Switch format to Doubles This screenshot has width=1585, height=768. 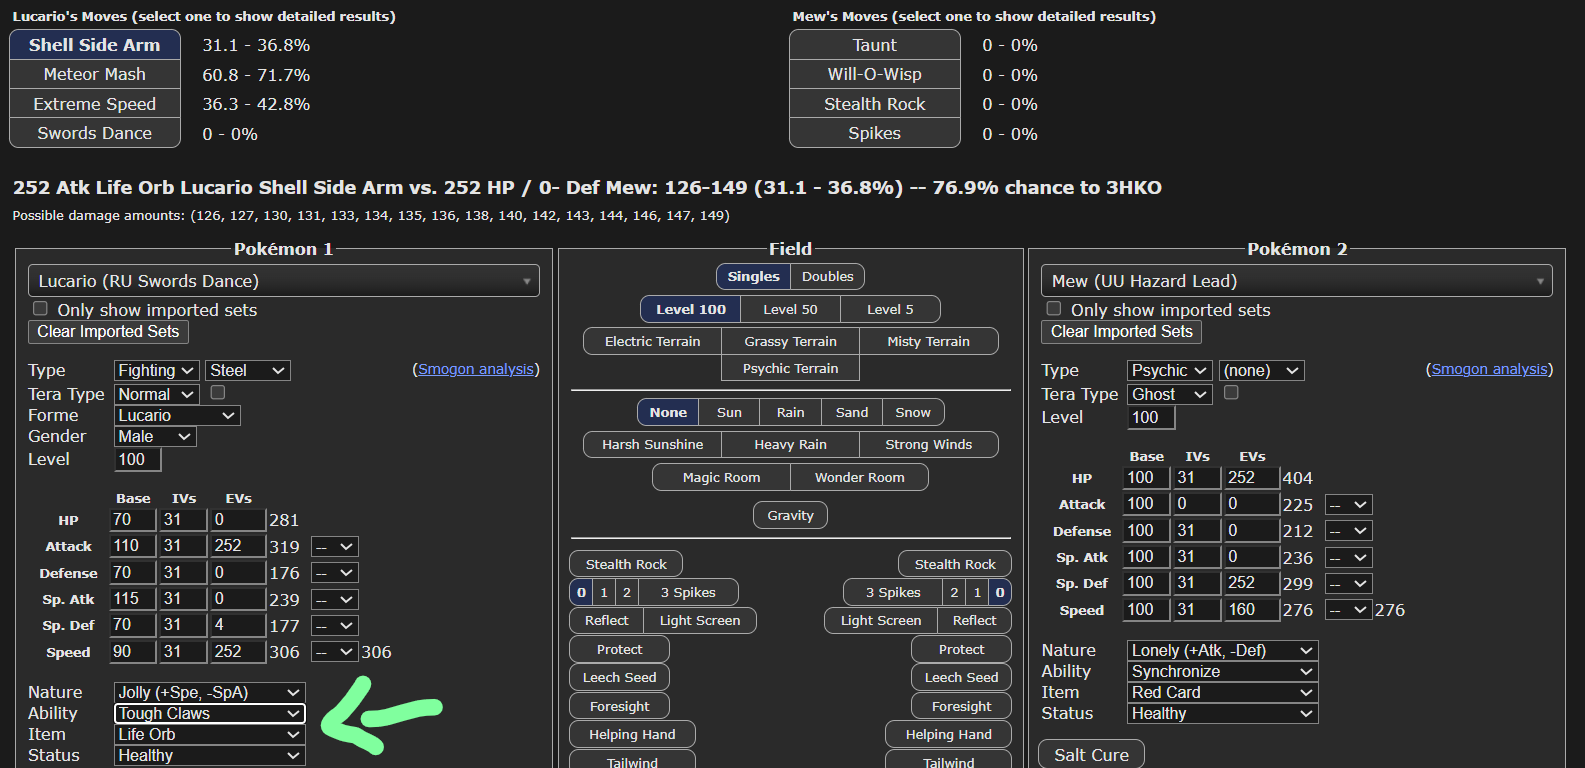(827, 277)
